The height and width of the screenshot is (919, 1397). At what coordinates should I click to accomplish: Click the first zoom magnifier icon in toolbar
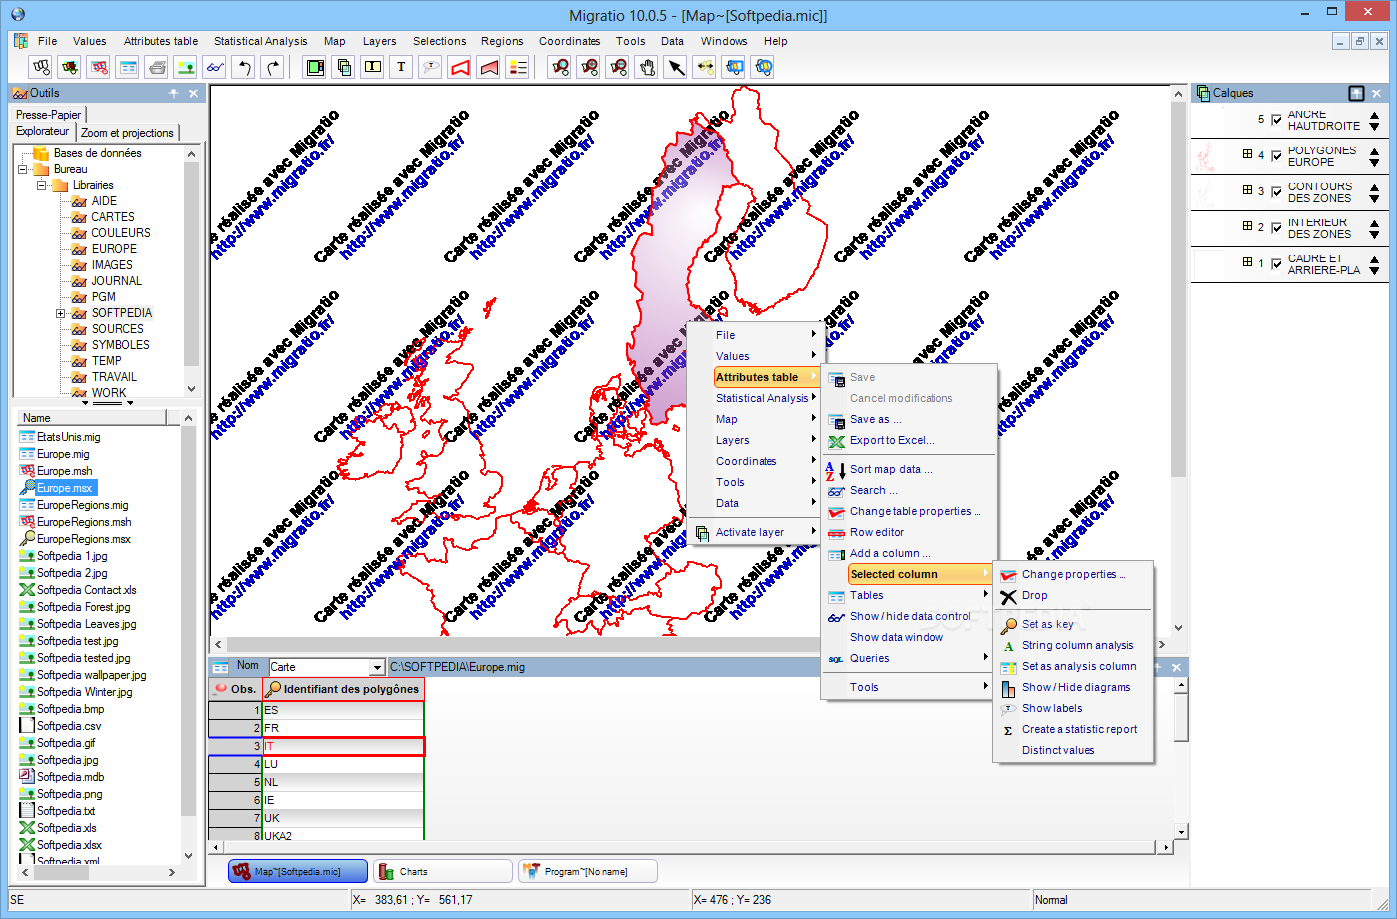coord(560,67)
